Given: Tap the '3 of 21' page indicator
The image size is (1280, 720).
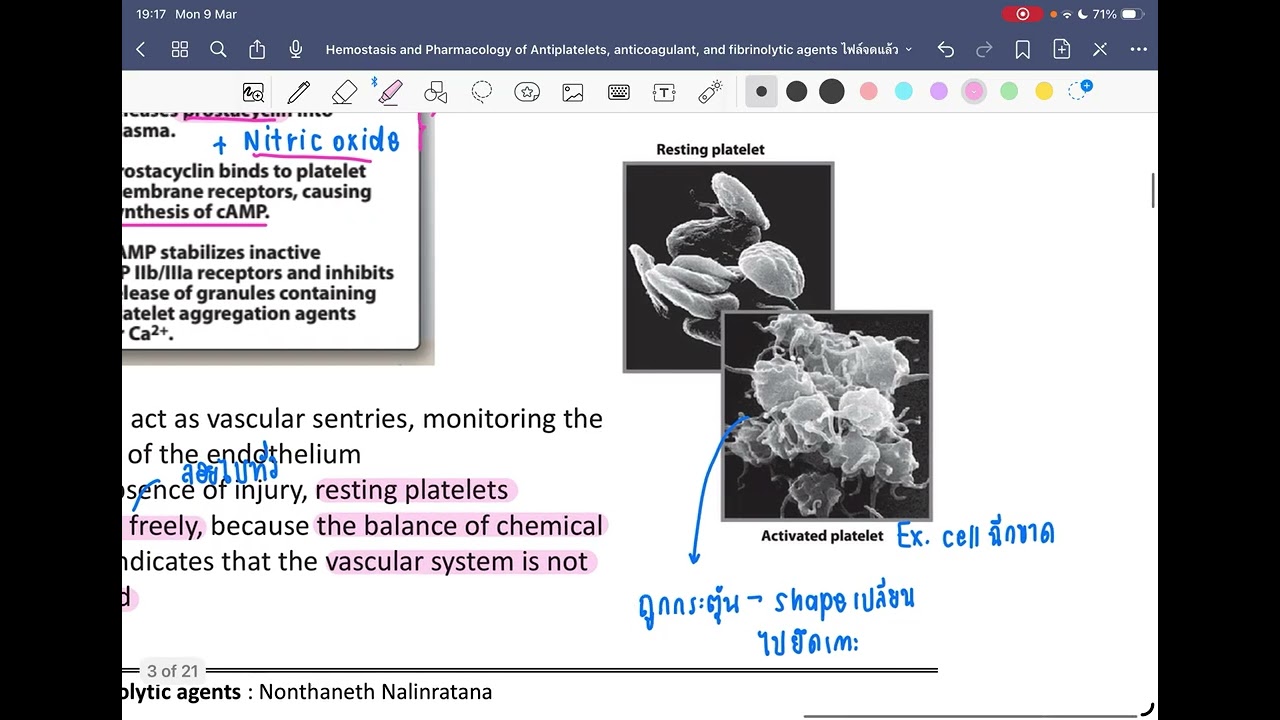Looking at the screenshot, I should click(x=173, y=671).
